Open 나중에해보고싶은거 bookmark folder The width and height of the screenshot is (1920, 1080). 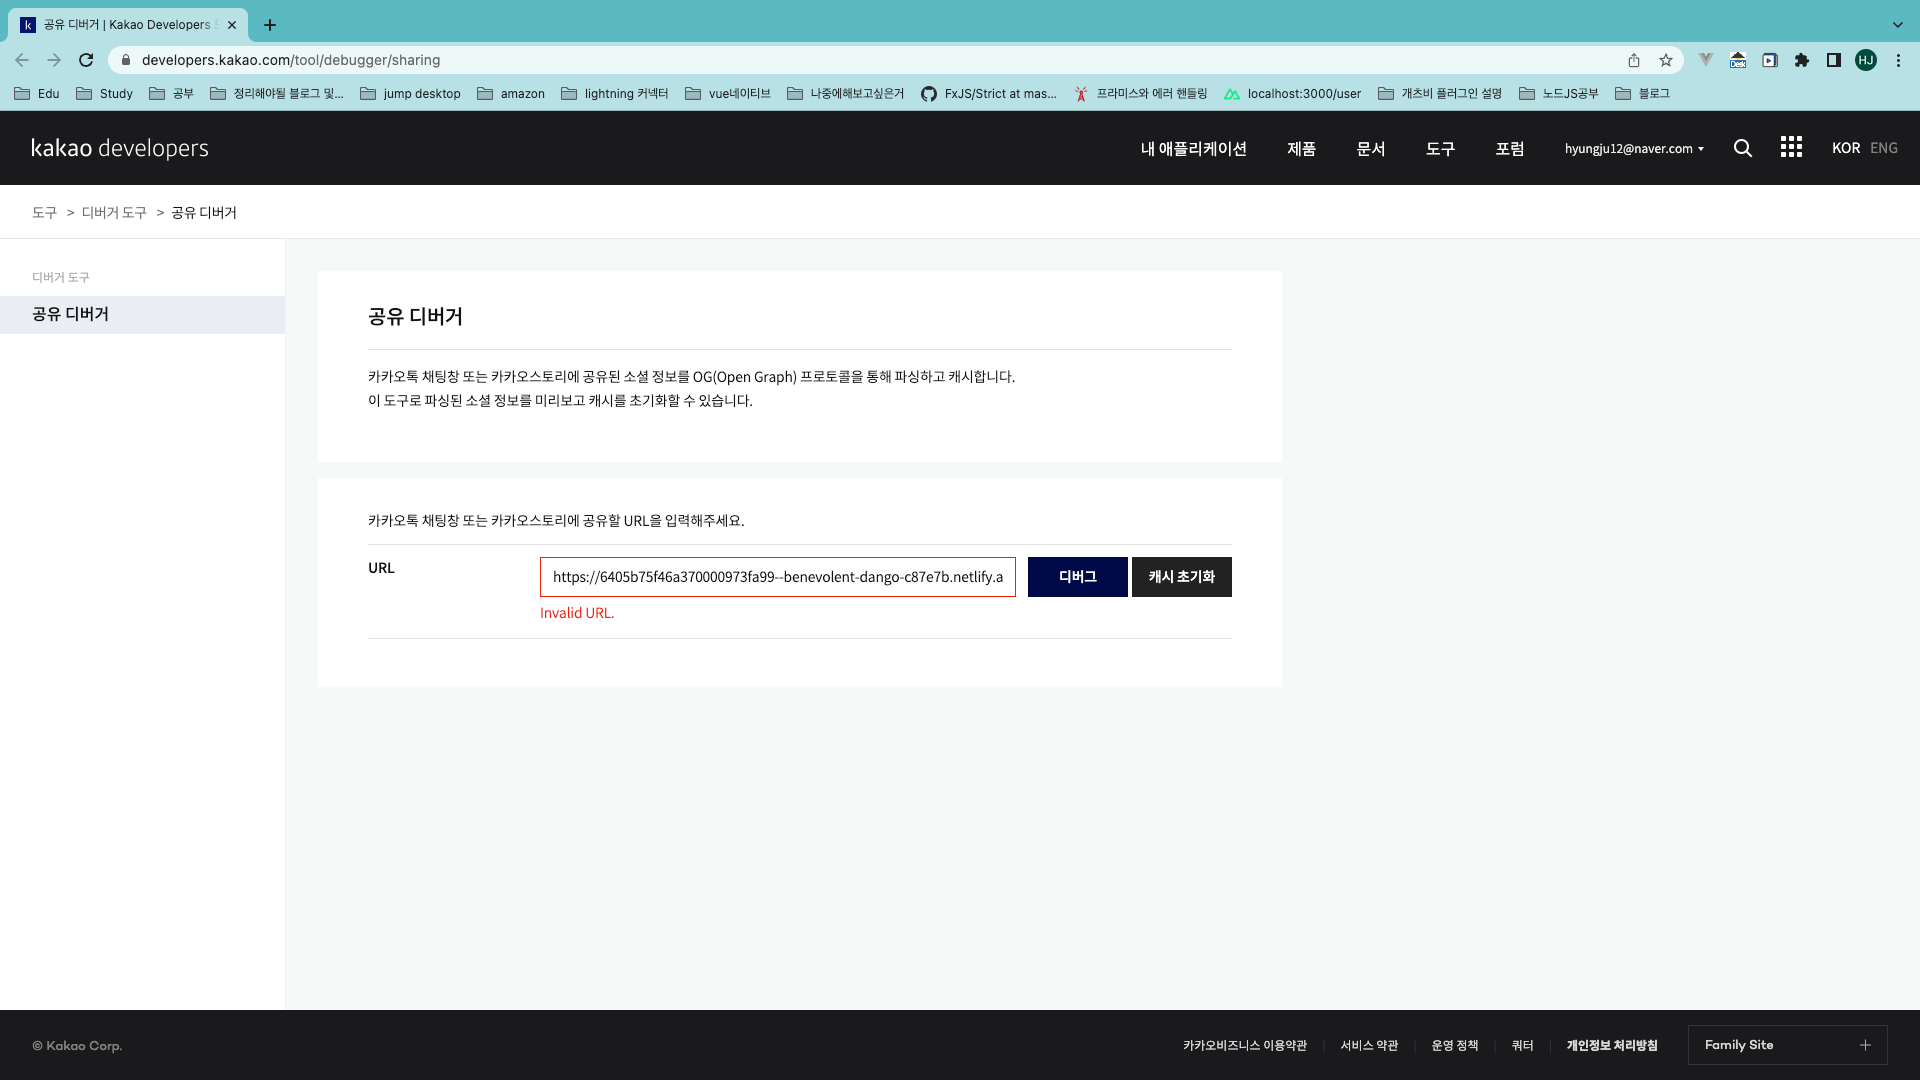tap(846, 94)
